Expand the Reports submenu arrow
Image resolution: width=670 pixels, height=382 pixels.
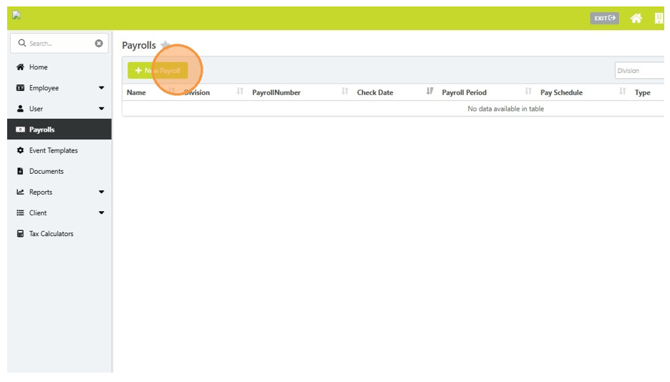[101, 192]
